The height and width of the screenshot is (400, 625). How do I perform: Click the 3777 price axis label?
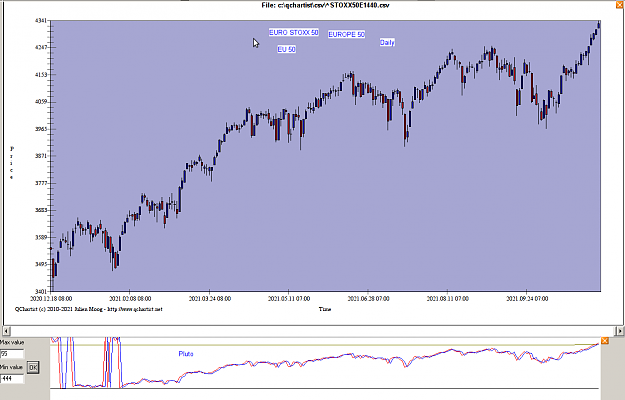click(41, 183)
